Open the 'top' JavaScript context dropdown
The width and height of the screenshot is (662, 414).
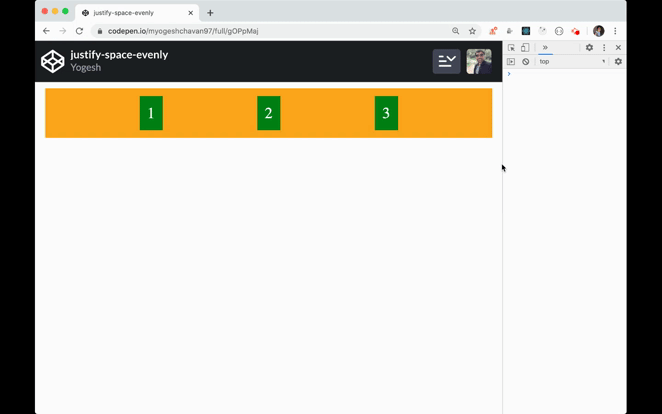(572, 62)
